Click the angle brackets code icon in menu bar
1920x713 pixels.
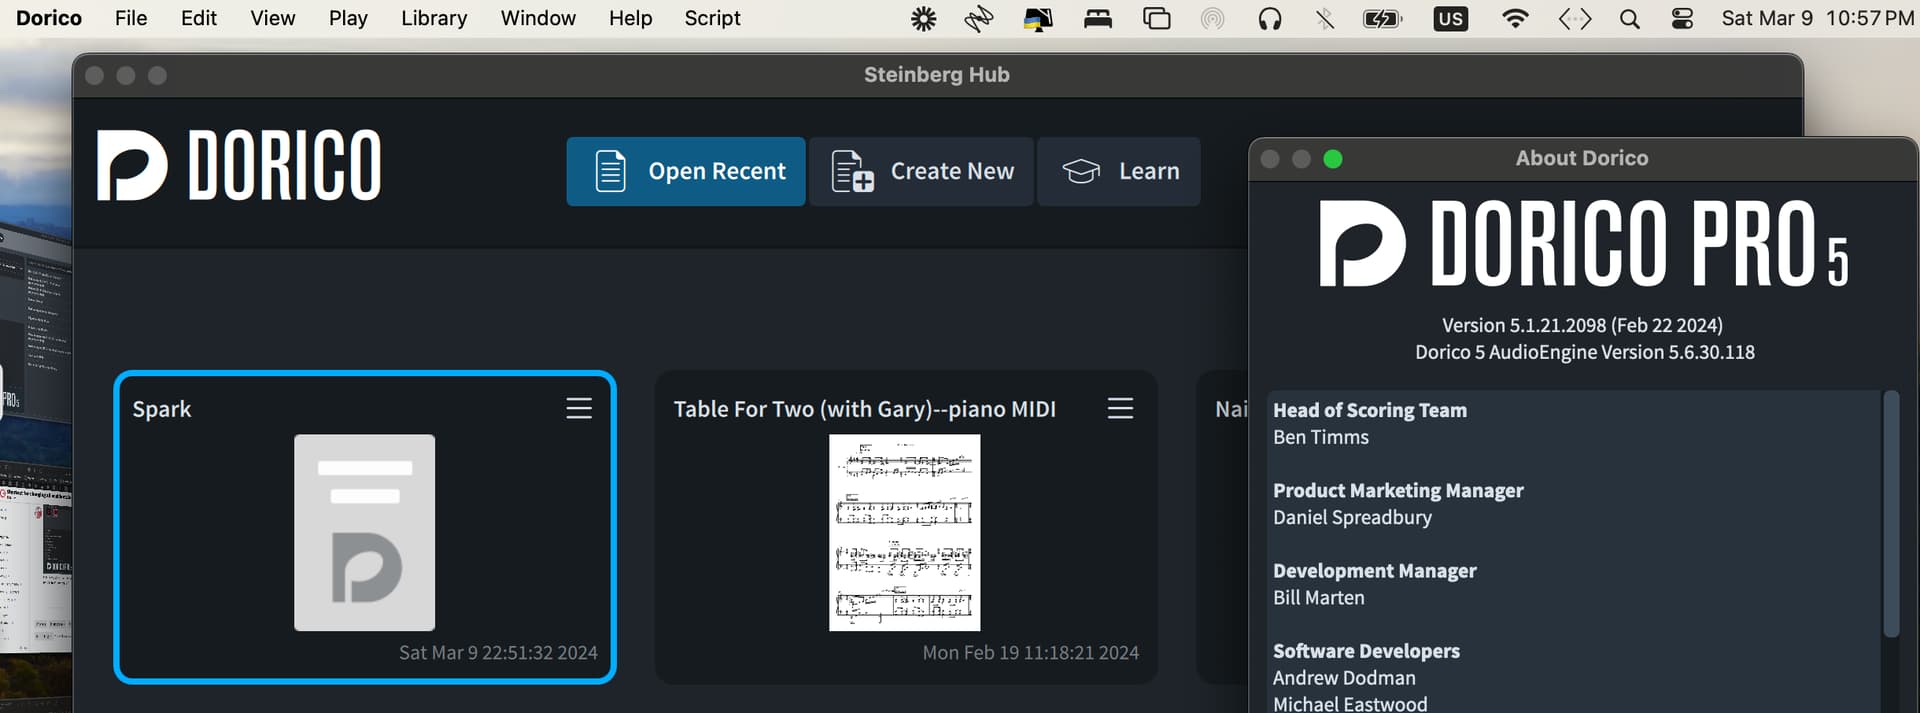[1575, 18]
